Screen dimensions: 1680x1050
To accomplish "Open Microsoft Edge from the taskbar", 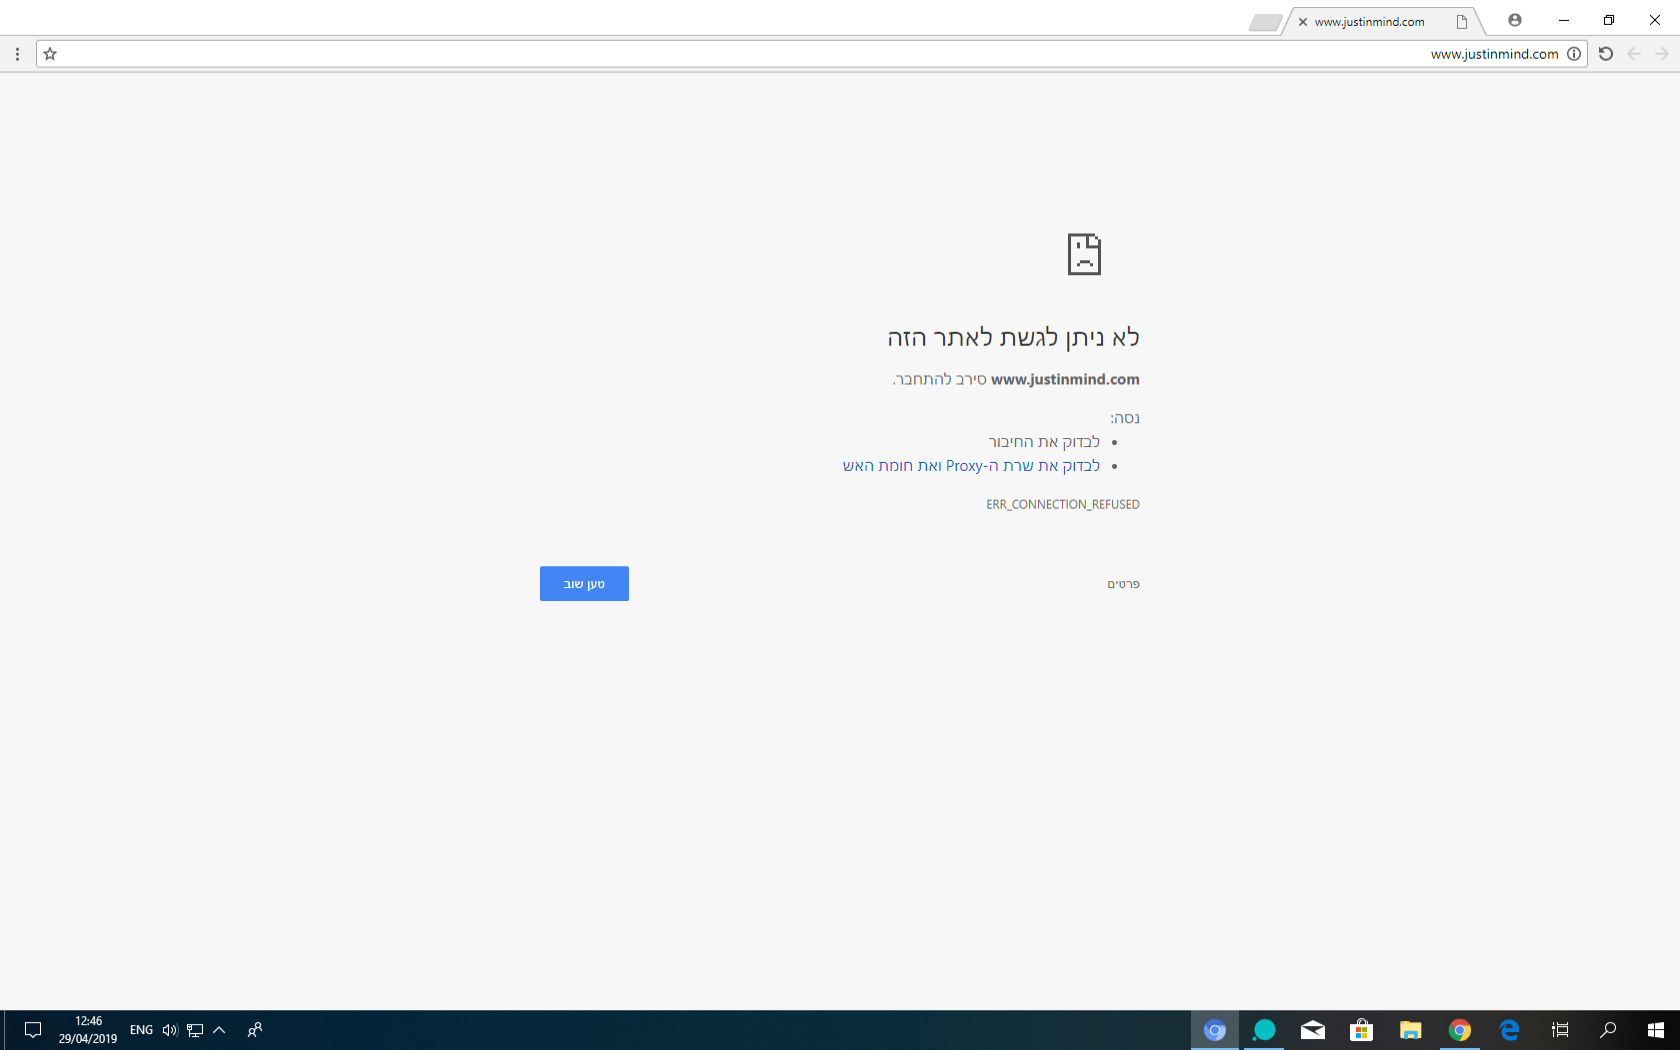I will click(x=1509, y=1030).
